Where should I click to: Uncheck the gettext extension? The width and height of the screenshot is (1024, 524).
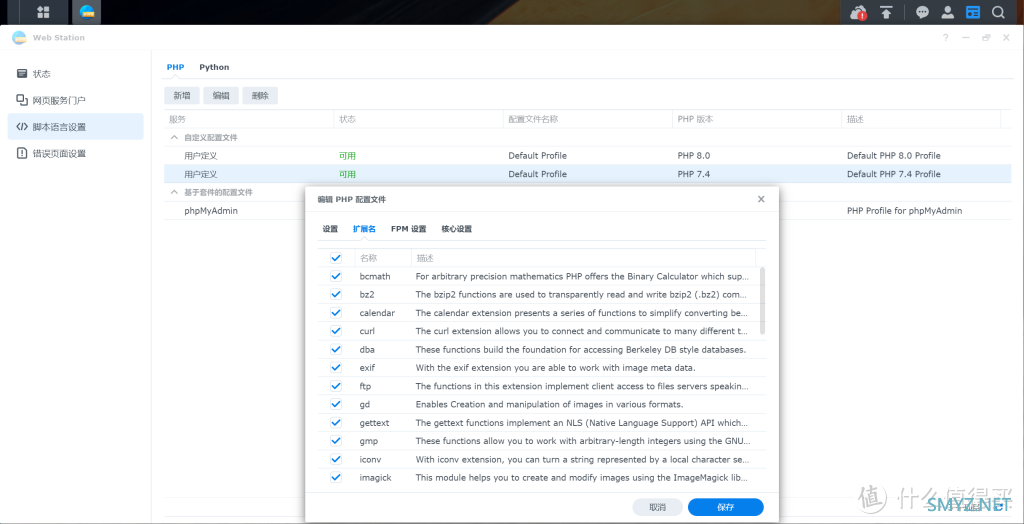pos(336,423)
